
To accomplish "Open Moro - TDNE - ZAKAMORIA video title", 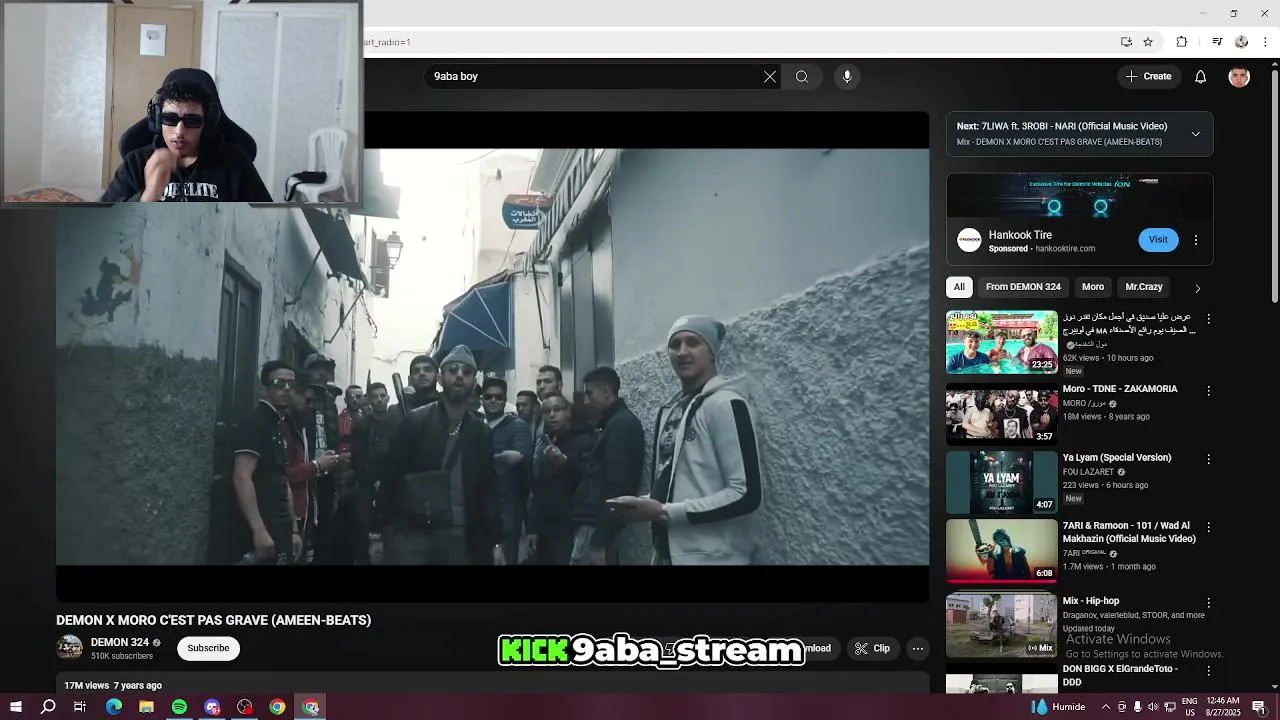I will click(1120, 389).
